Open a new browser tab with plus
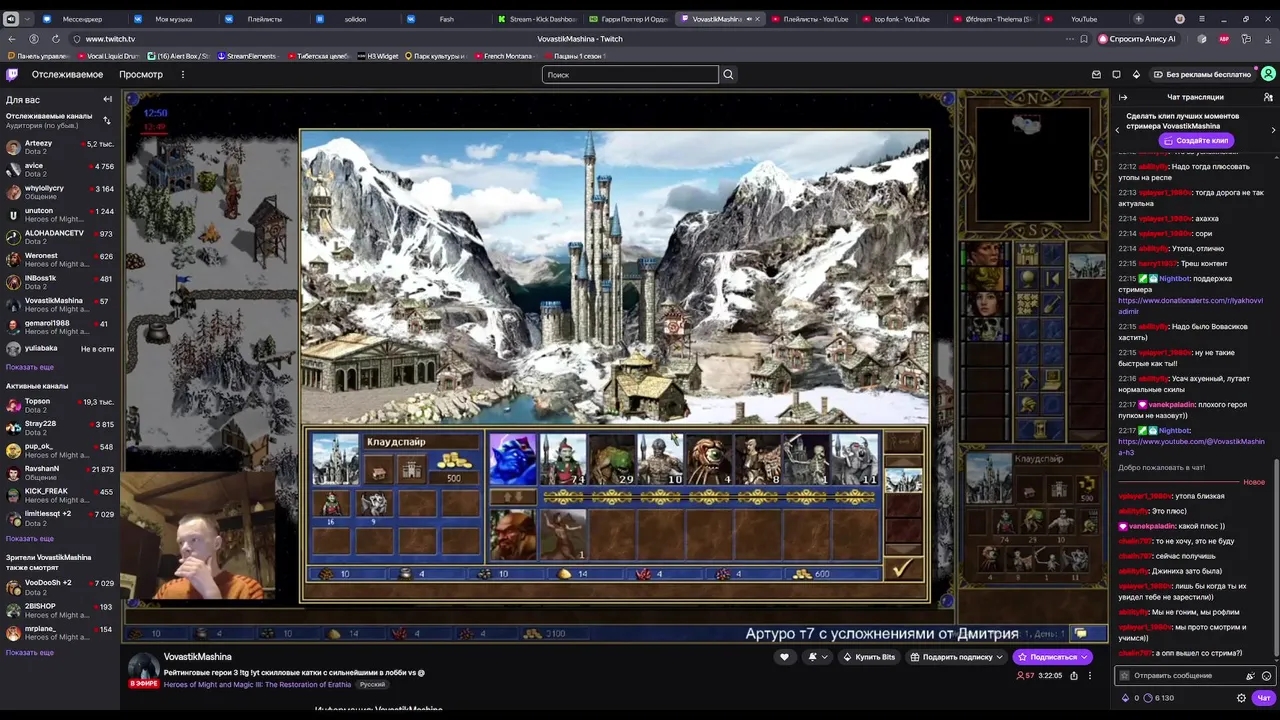Screen dimensions: 1280x720 coord(1138,19)
